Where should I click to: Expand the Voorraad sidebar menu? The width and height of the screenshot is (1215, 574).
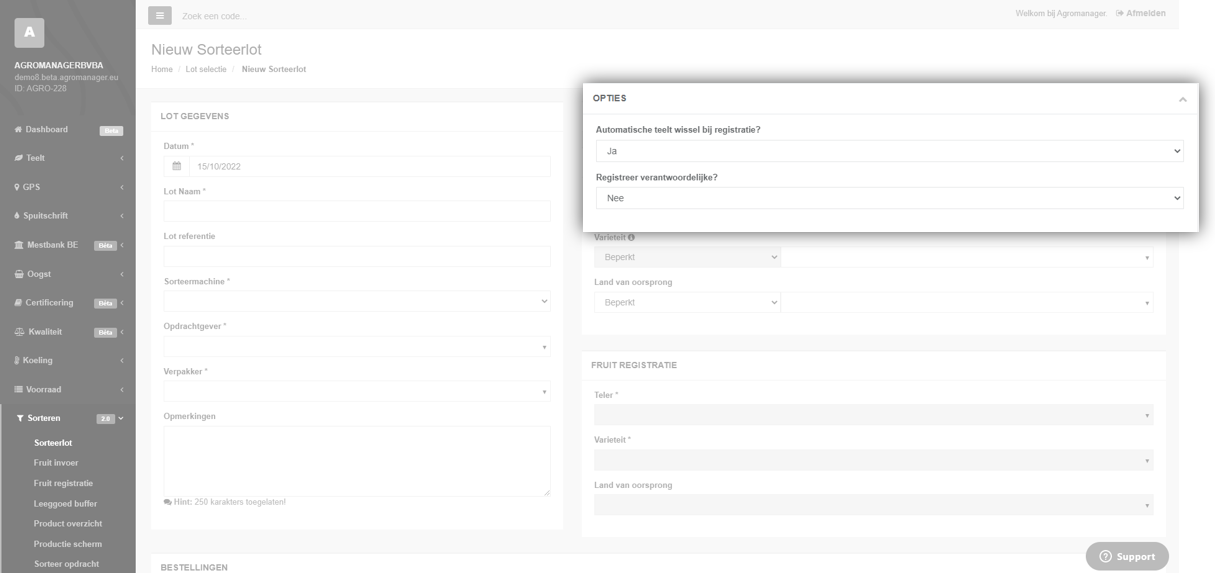(67, 389)
